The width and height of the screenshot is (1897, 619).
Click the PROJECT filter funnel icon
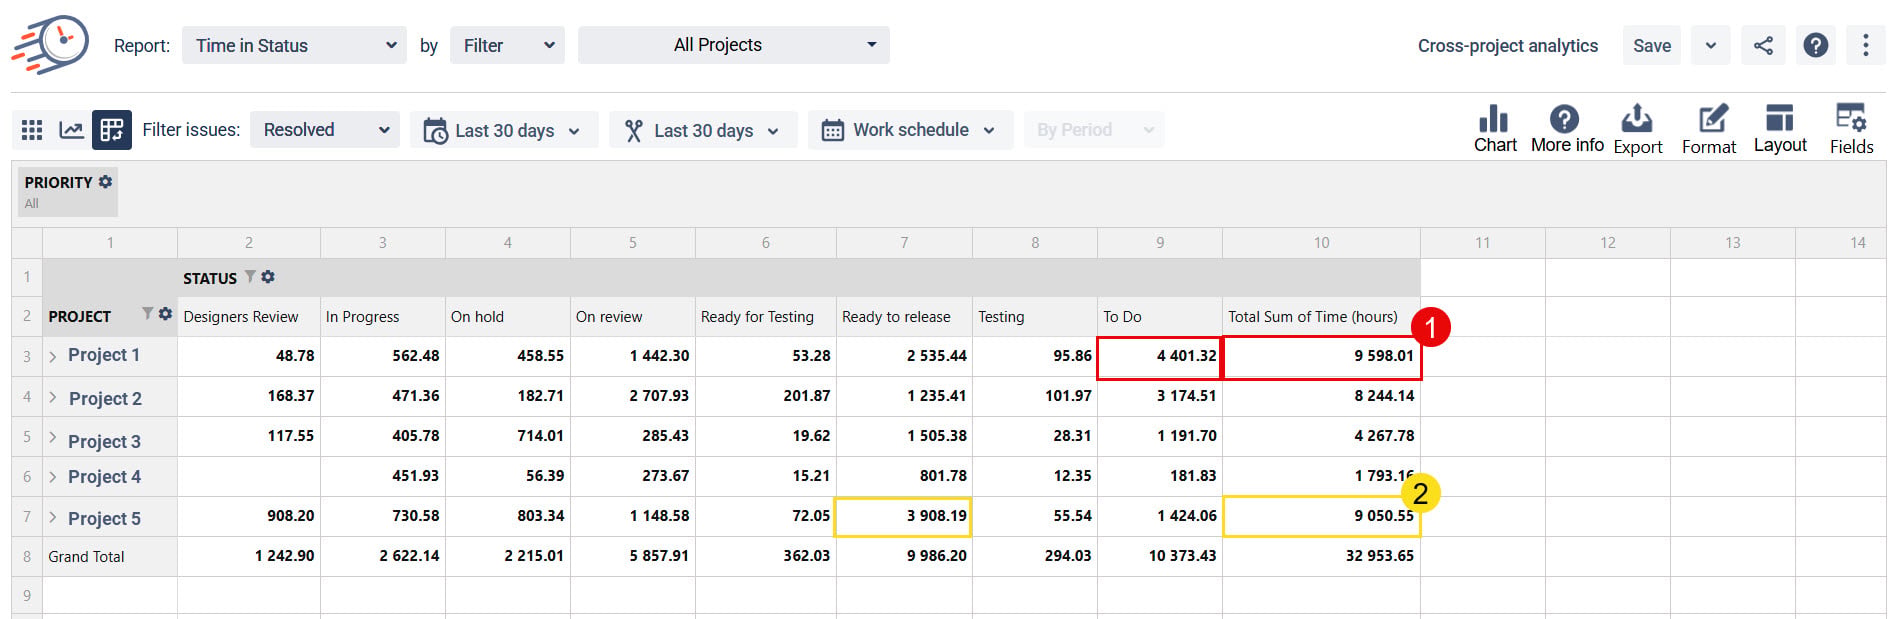(147, 314)
